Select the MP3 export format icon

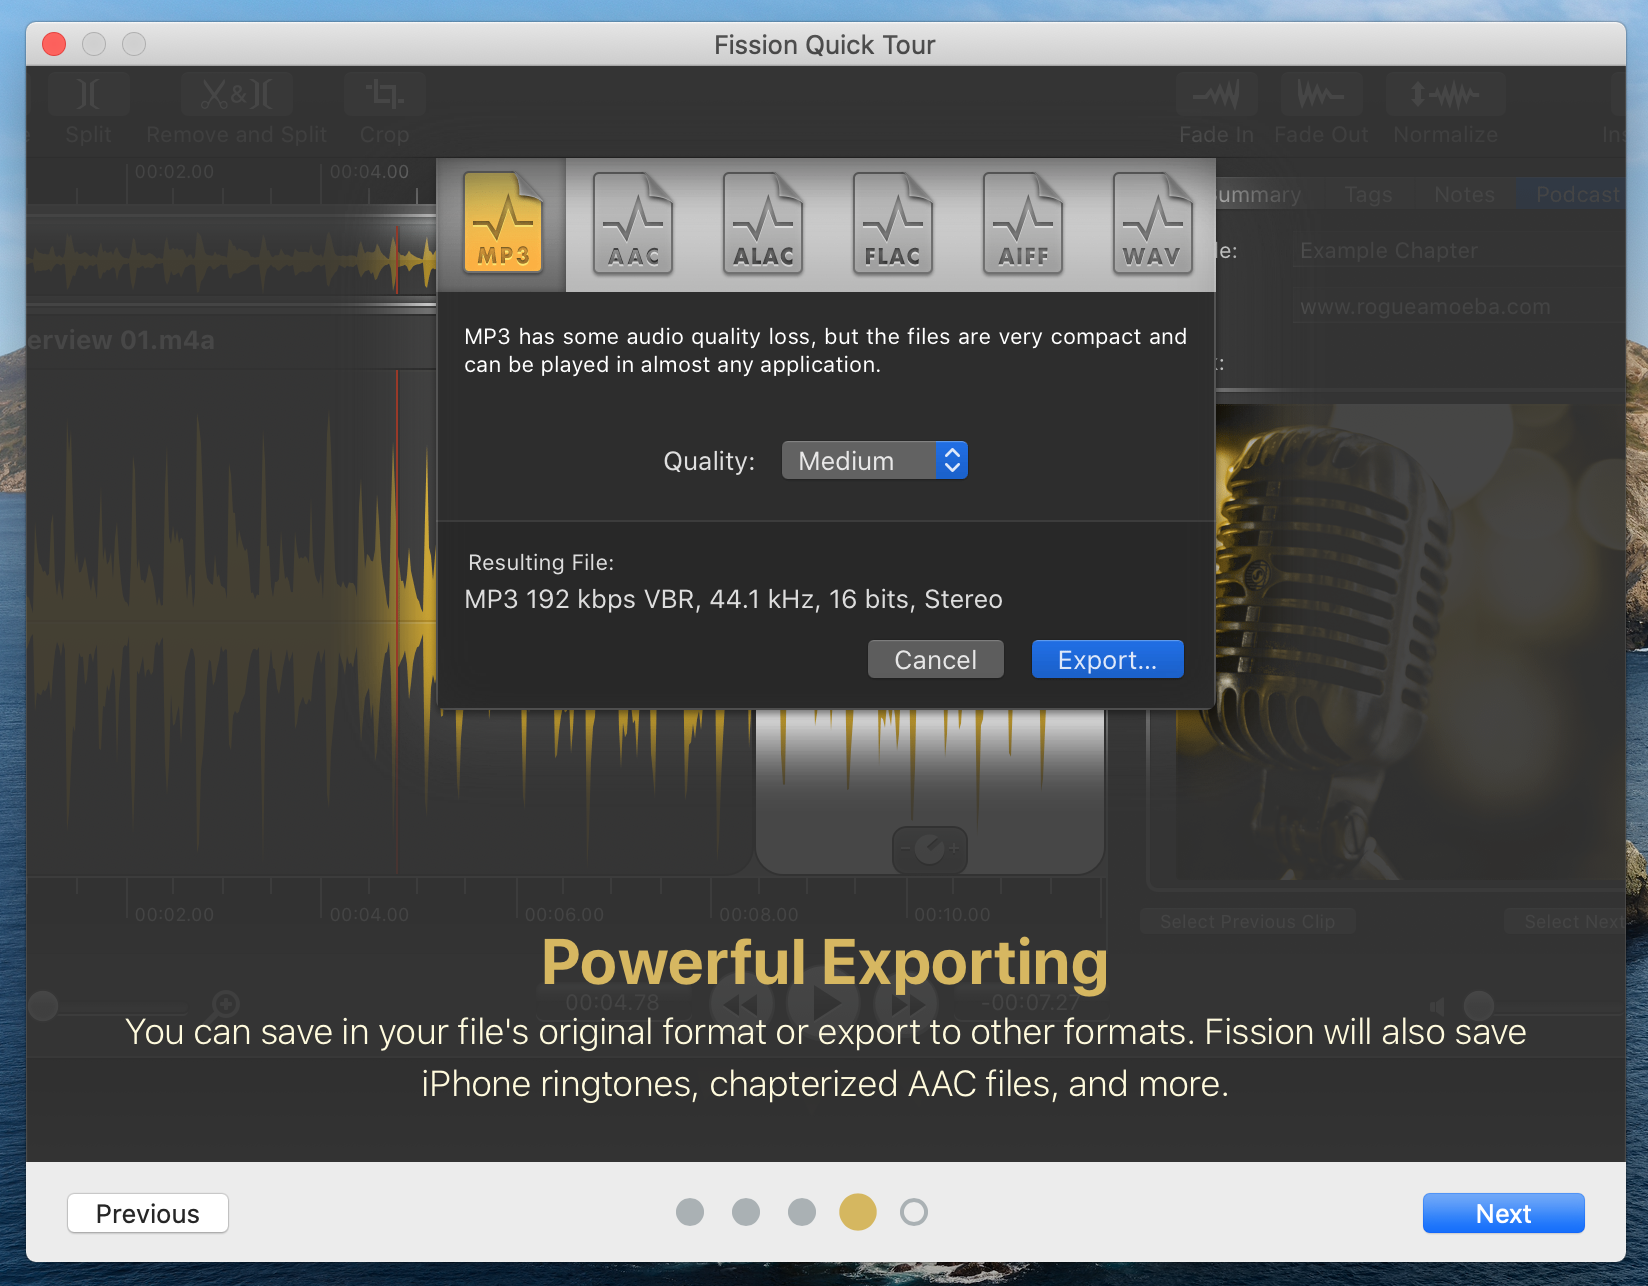point(503,223)
